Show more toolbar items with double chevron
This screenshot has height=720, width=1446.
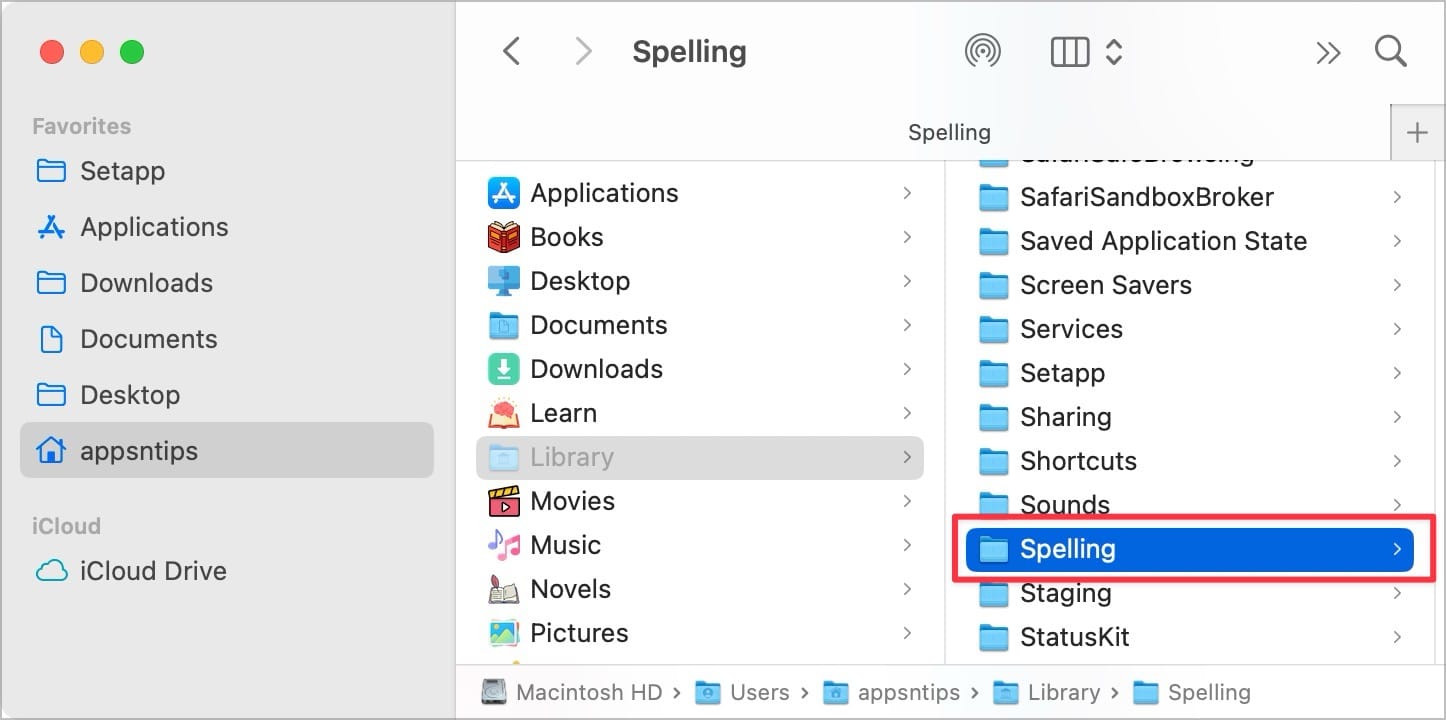[1328, 52]
